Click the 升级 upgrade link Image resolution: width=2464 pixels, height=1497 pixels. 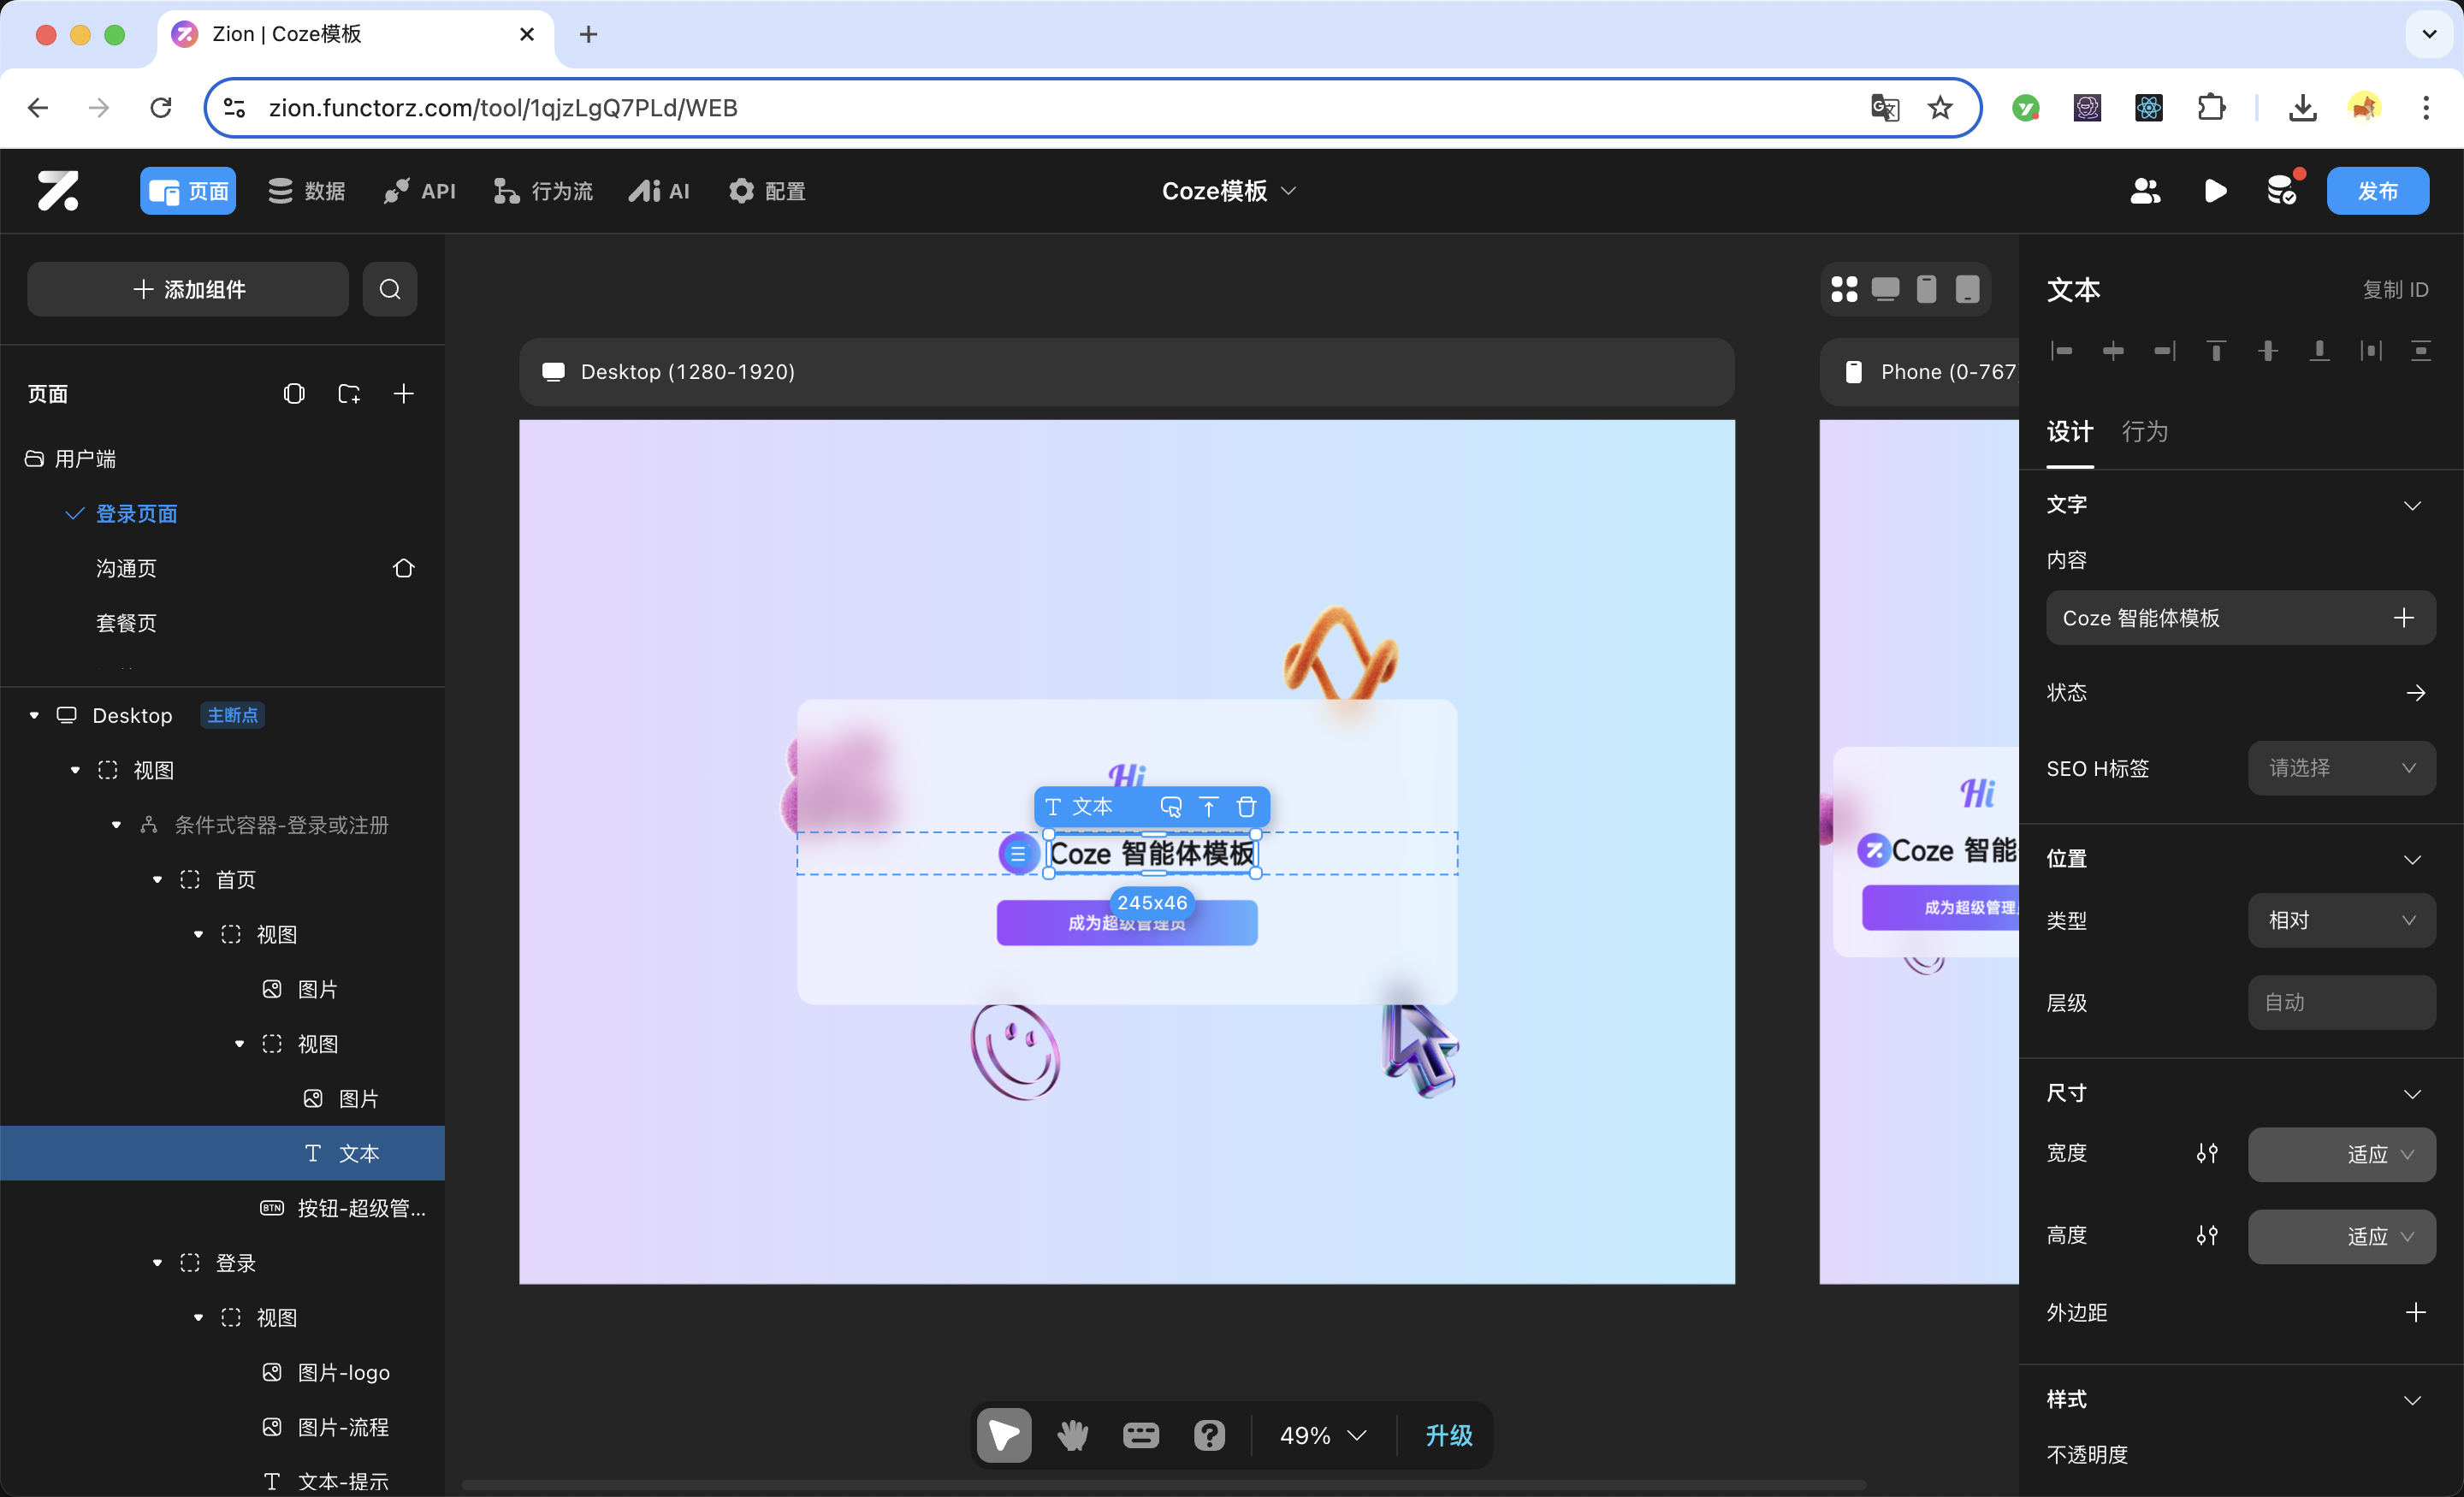[x=1449, y=1436]
